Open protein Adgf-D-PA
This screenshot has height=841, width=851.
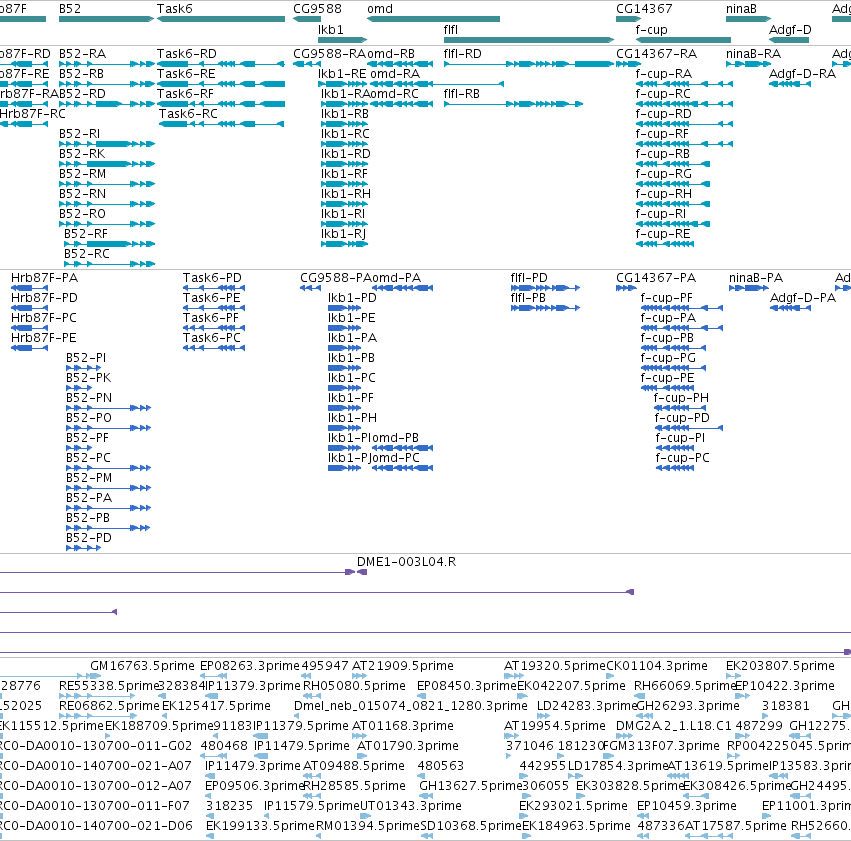(803, 298)
